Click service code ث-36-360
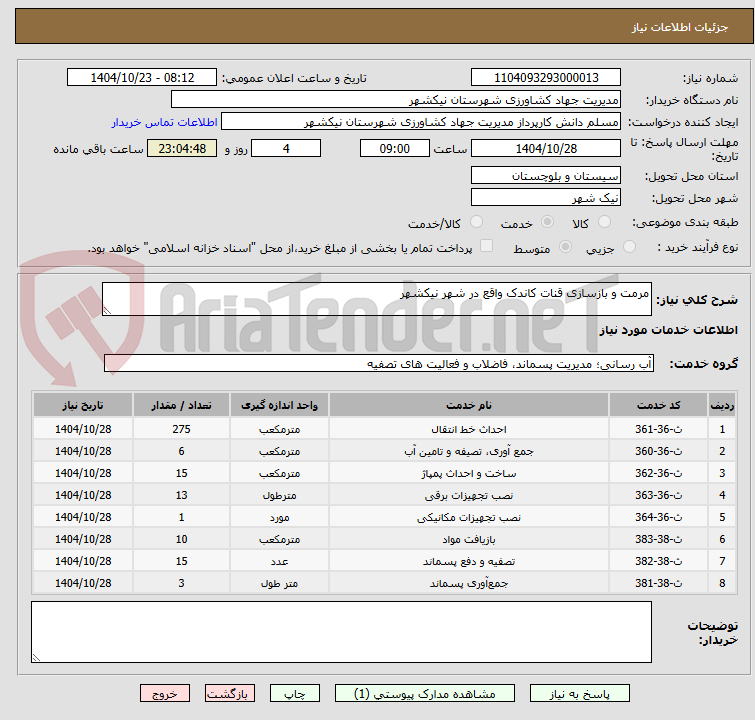This screenshot has height=720, width=755. point(658,451)
